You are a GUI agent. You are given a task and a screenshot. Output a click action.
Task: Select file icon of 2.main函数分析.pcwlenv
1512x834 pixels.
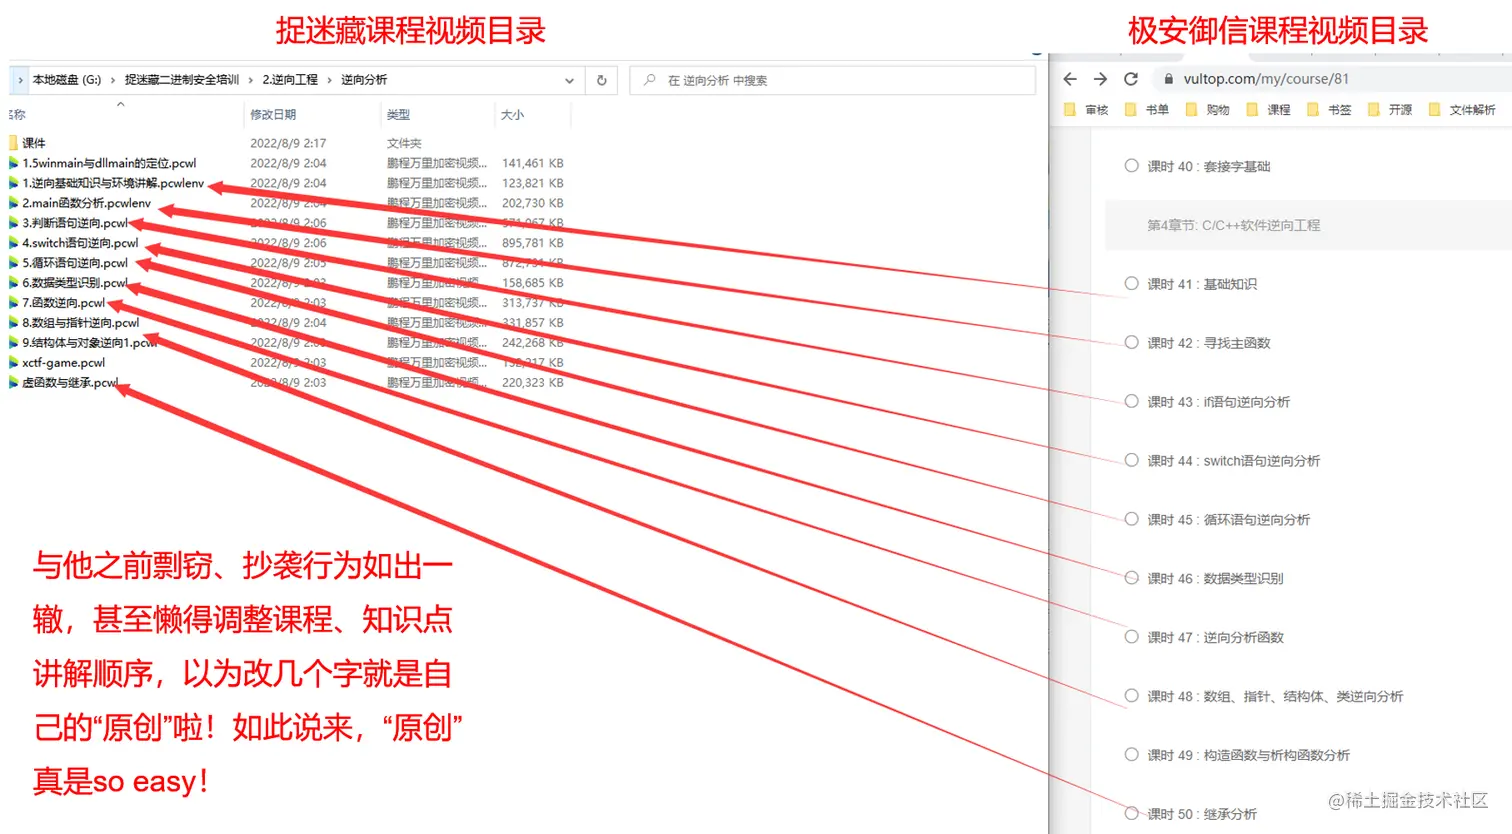point(14,203)
